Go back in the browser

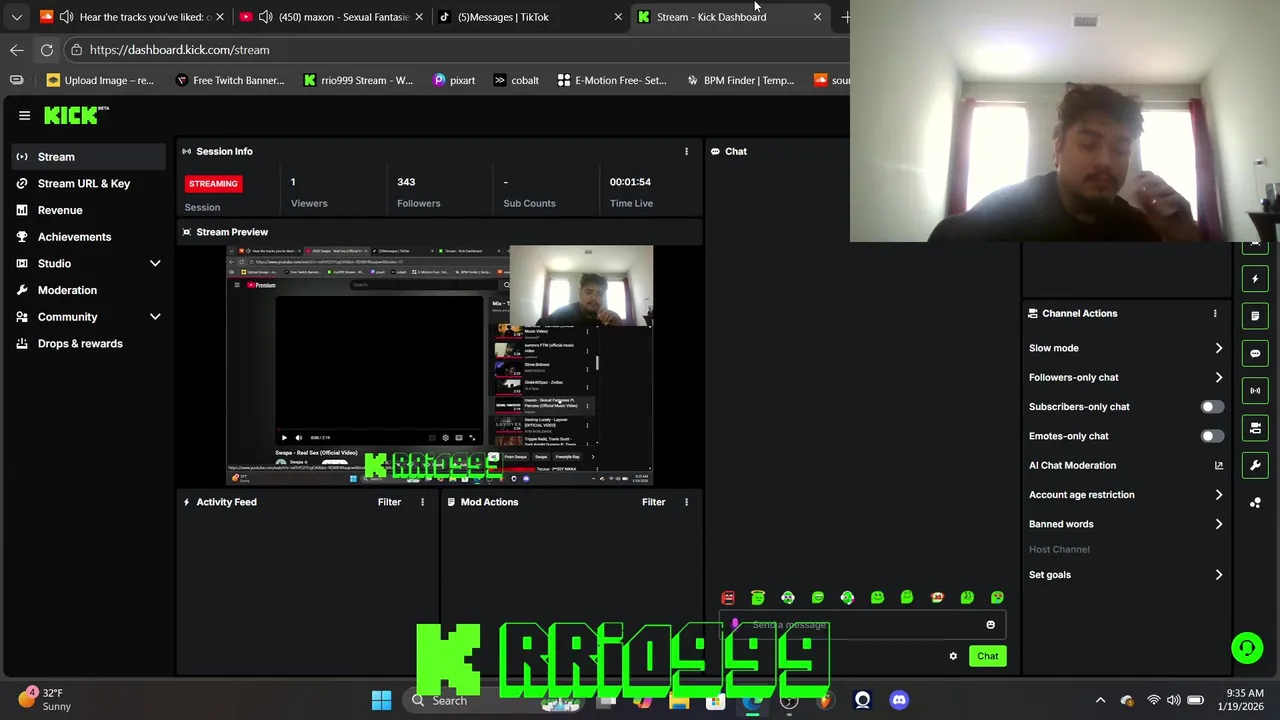point(17,49)
